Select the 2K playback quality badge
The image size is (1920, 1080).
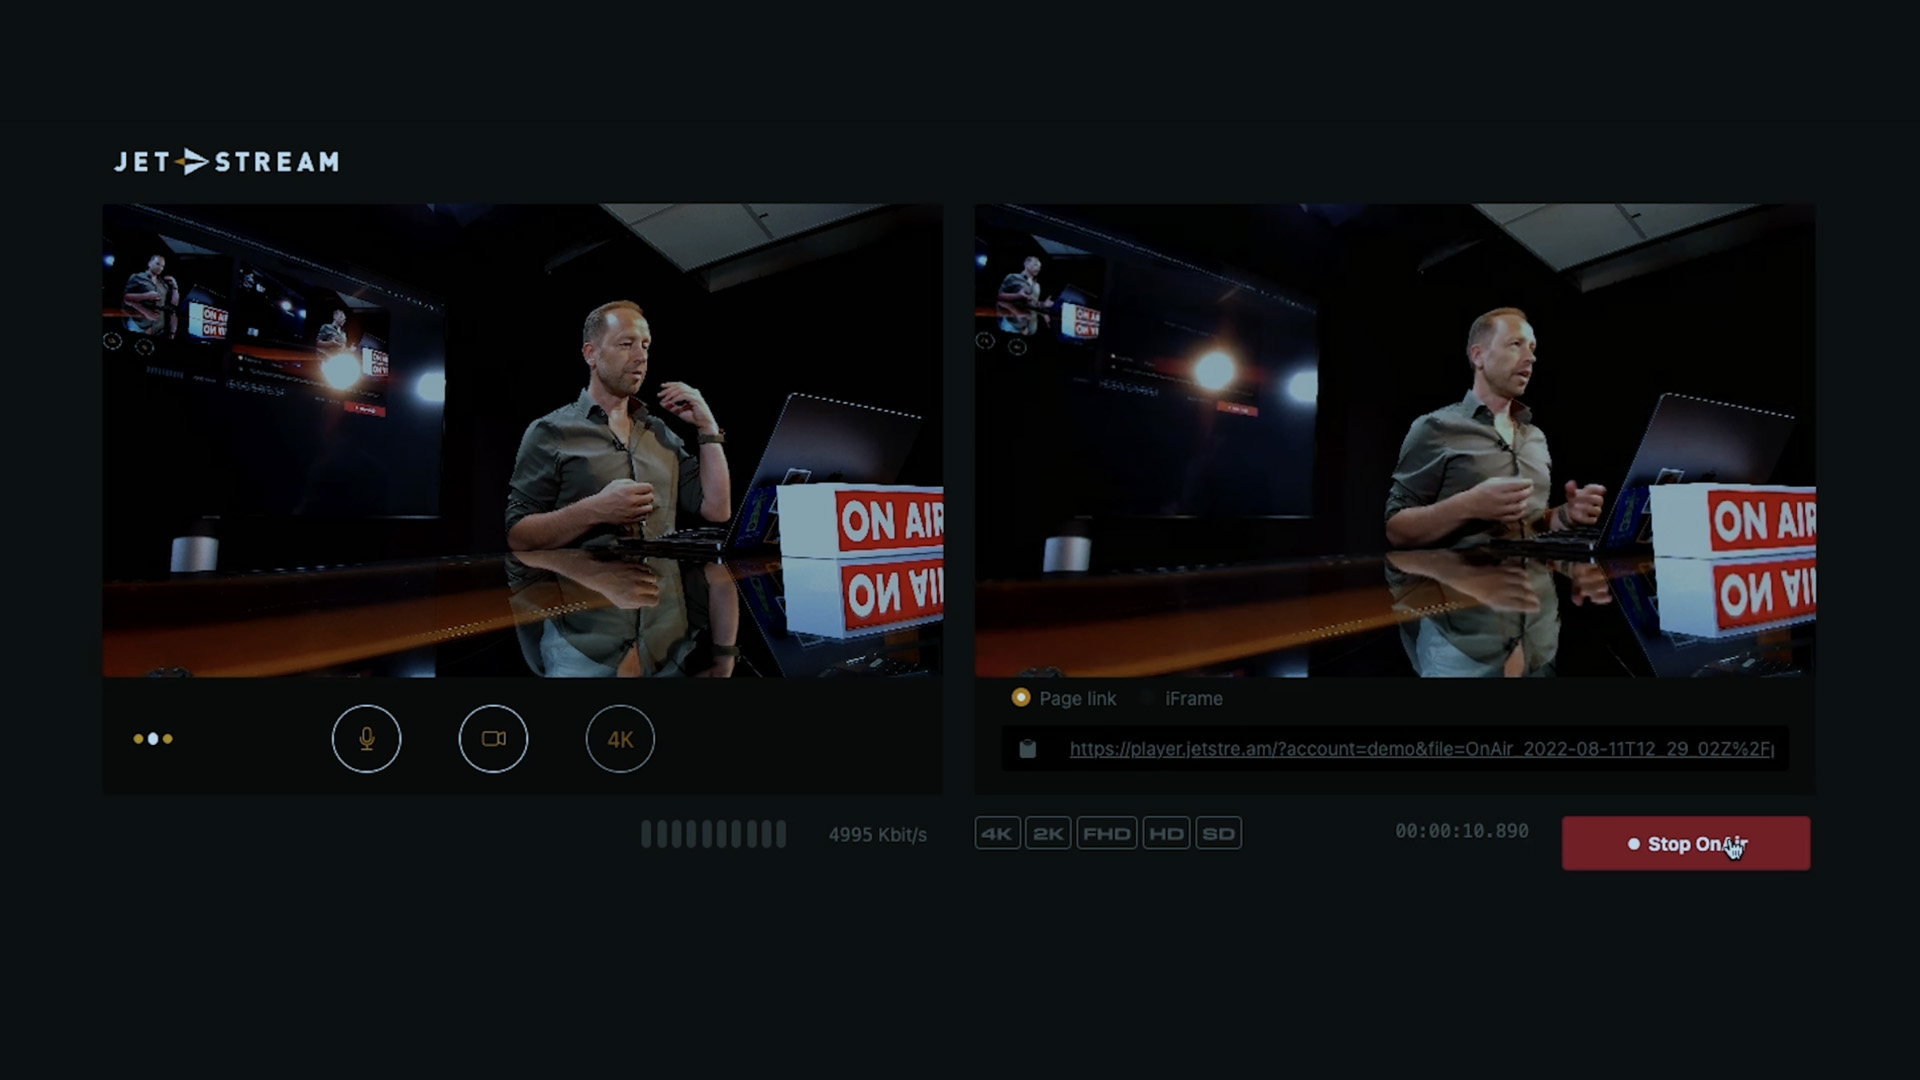pos(1047,833)
